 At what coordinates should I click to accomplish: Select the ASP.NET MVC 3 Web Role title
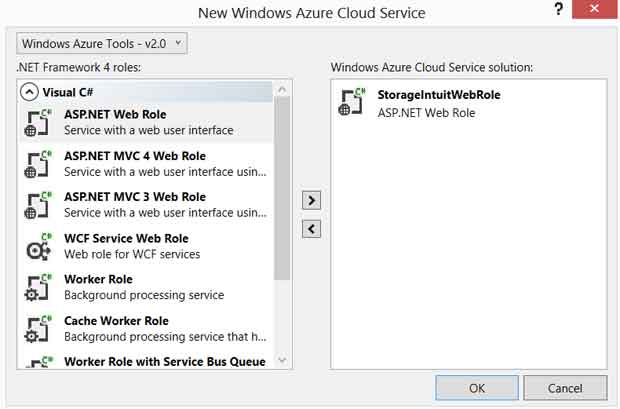click(x=135, y=197)
